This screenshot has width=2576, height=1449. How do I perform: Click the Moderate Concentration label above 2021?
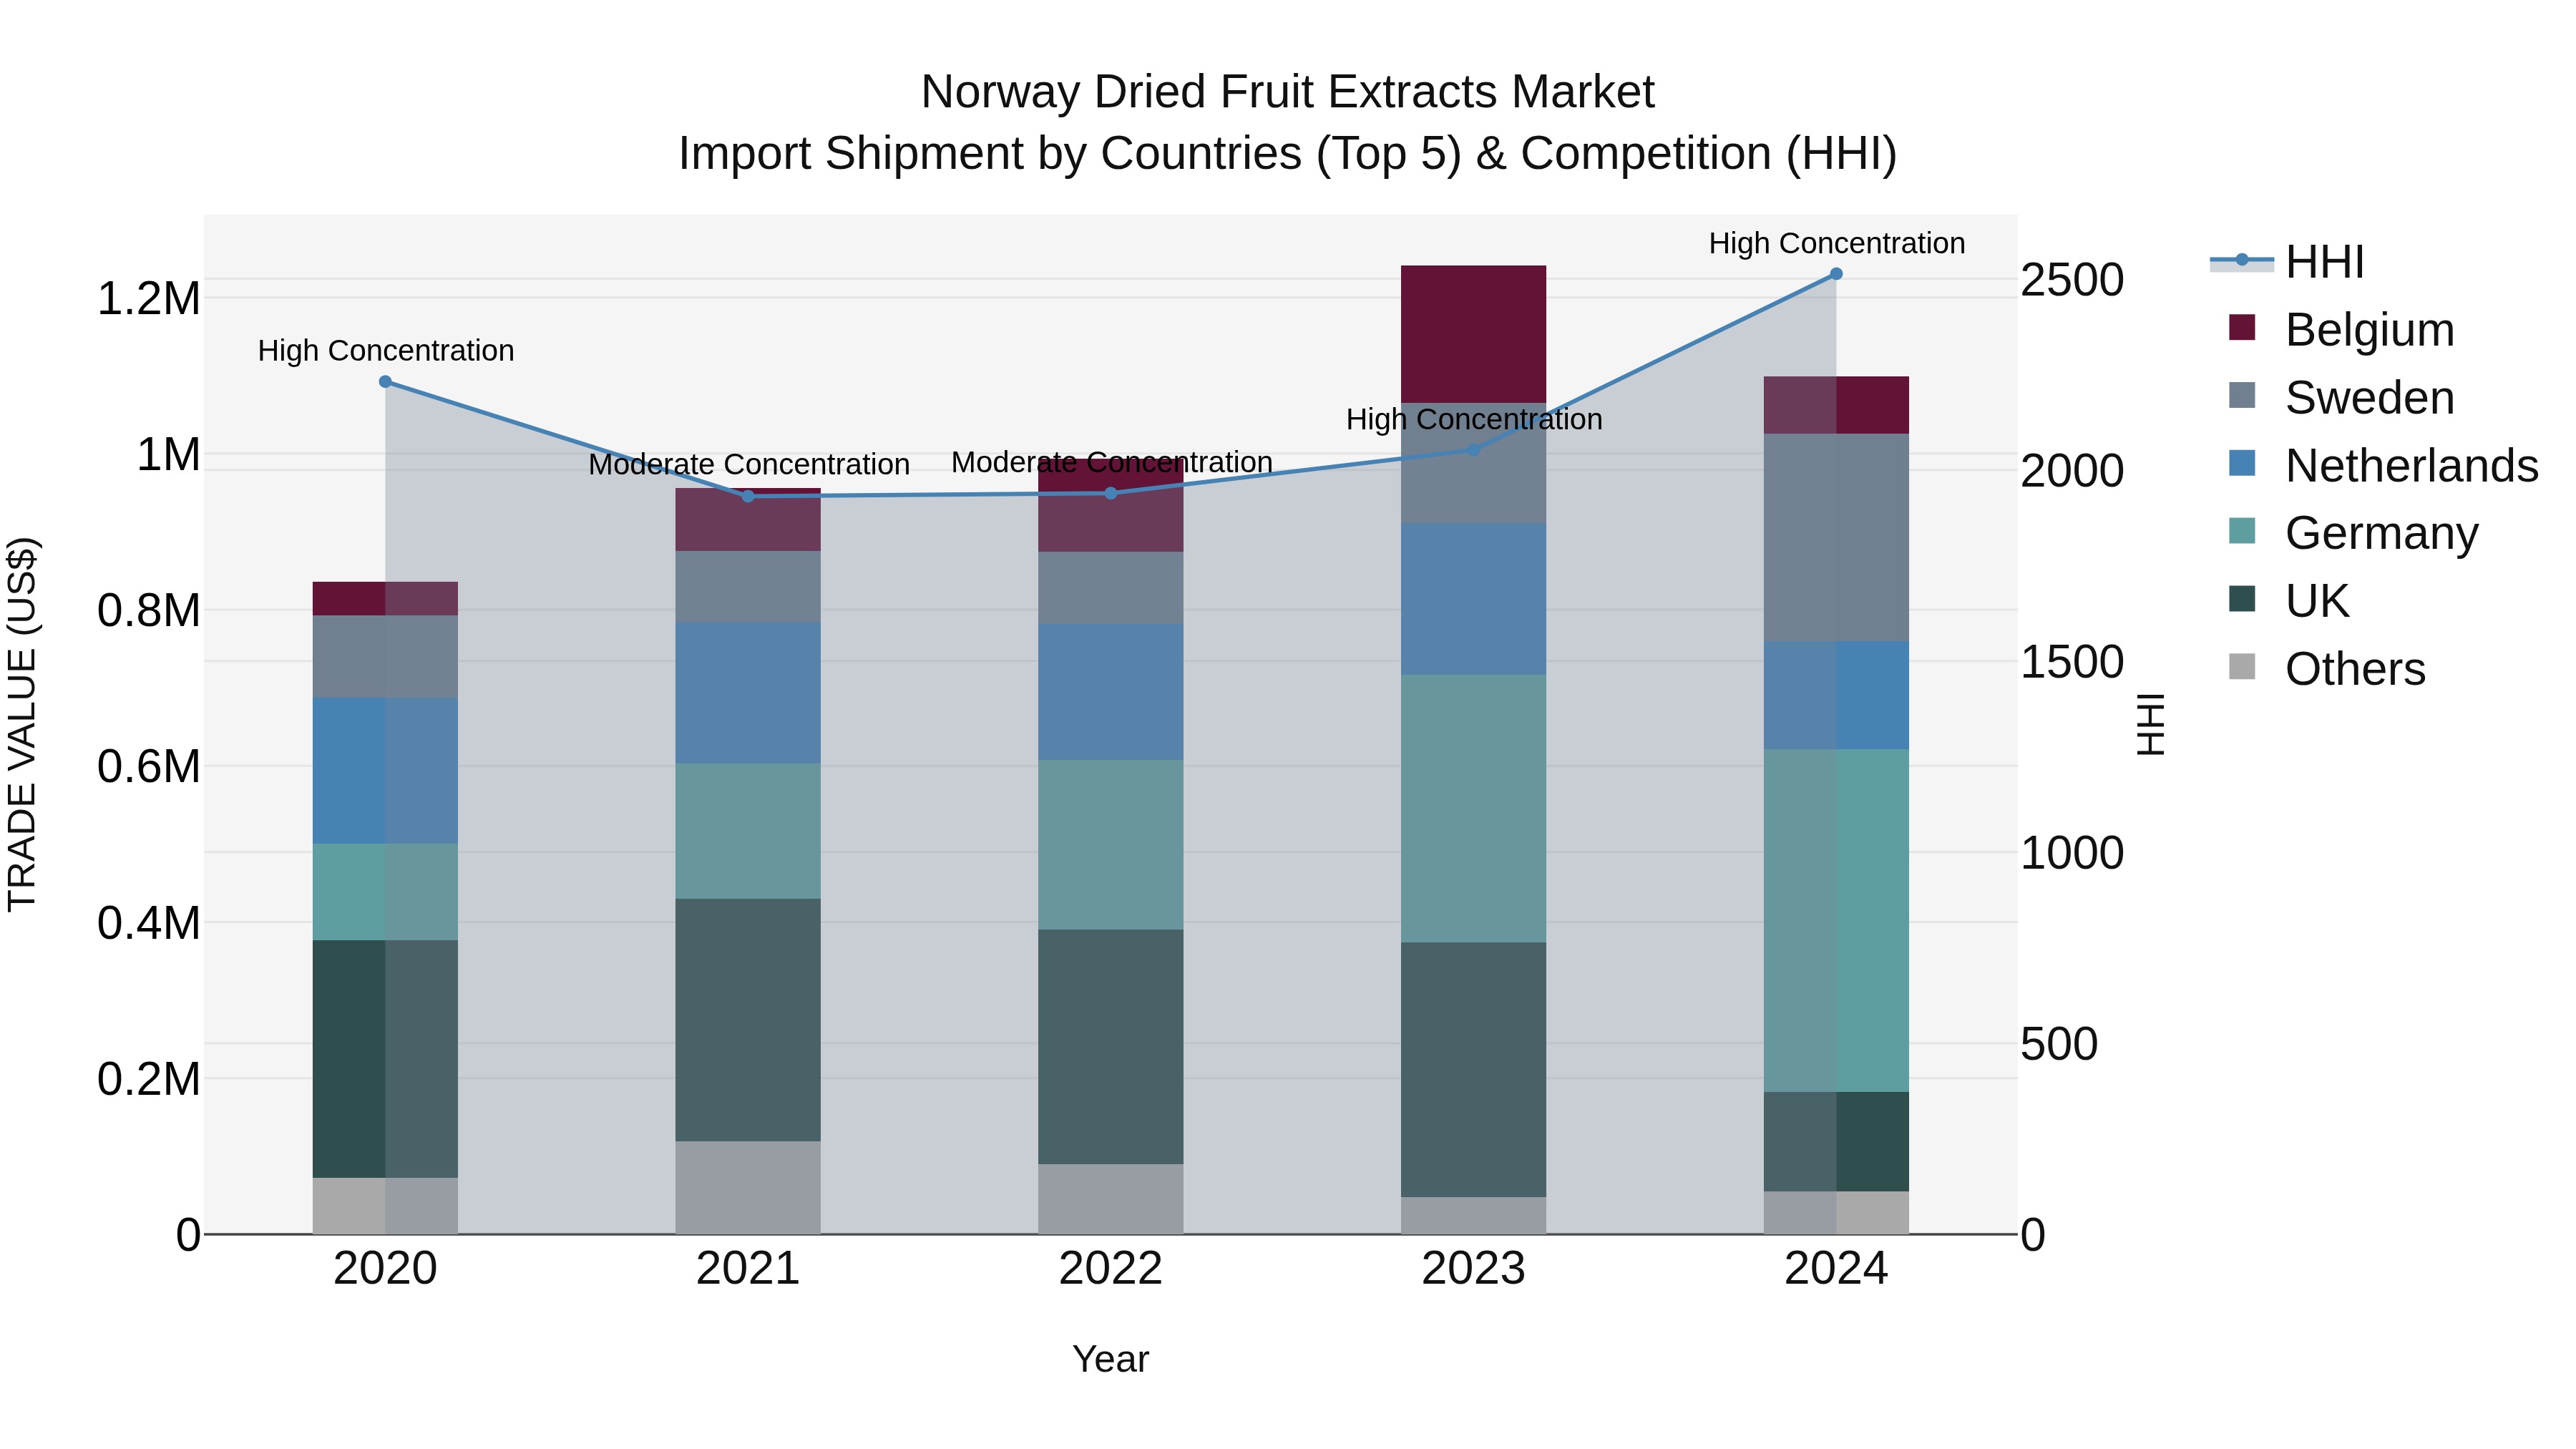(749, 465)
